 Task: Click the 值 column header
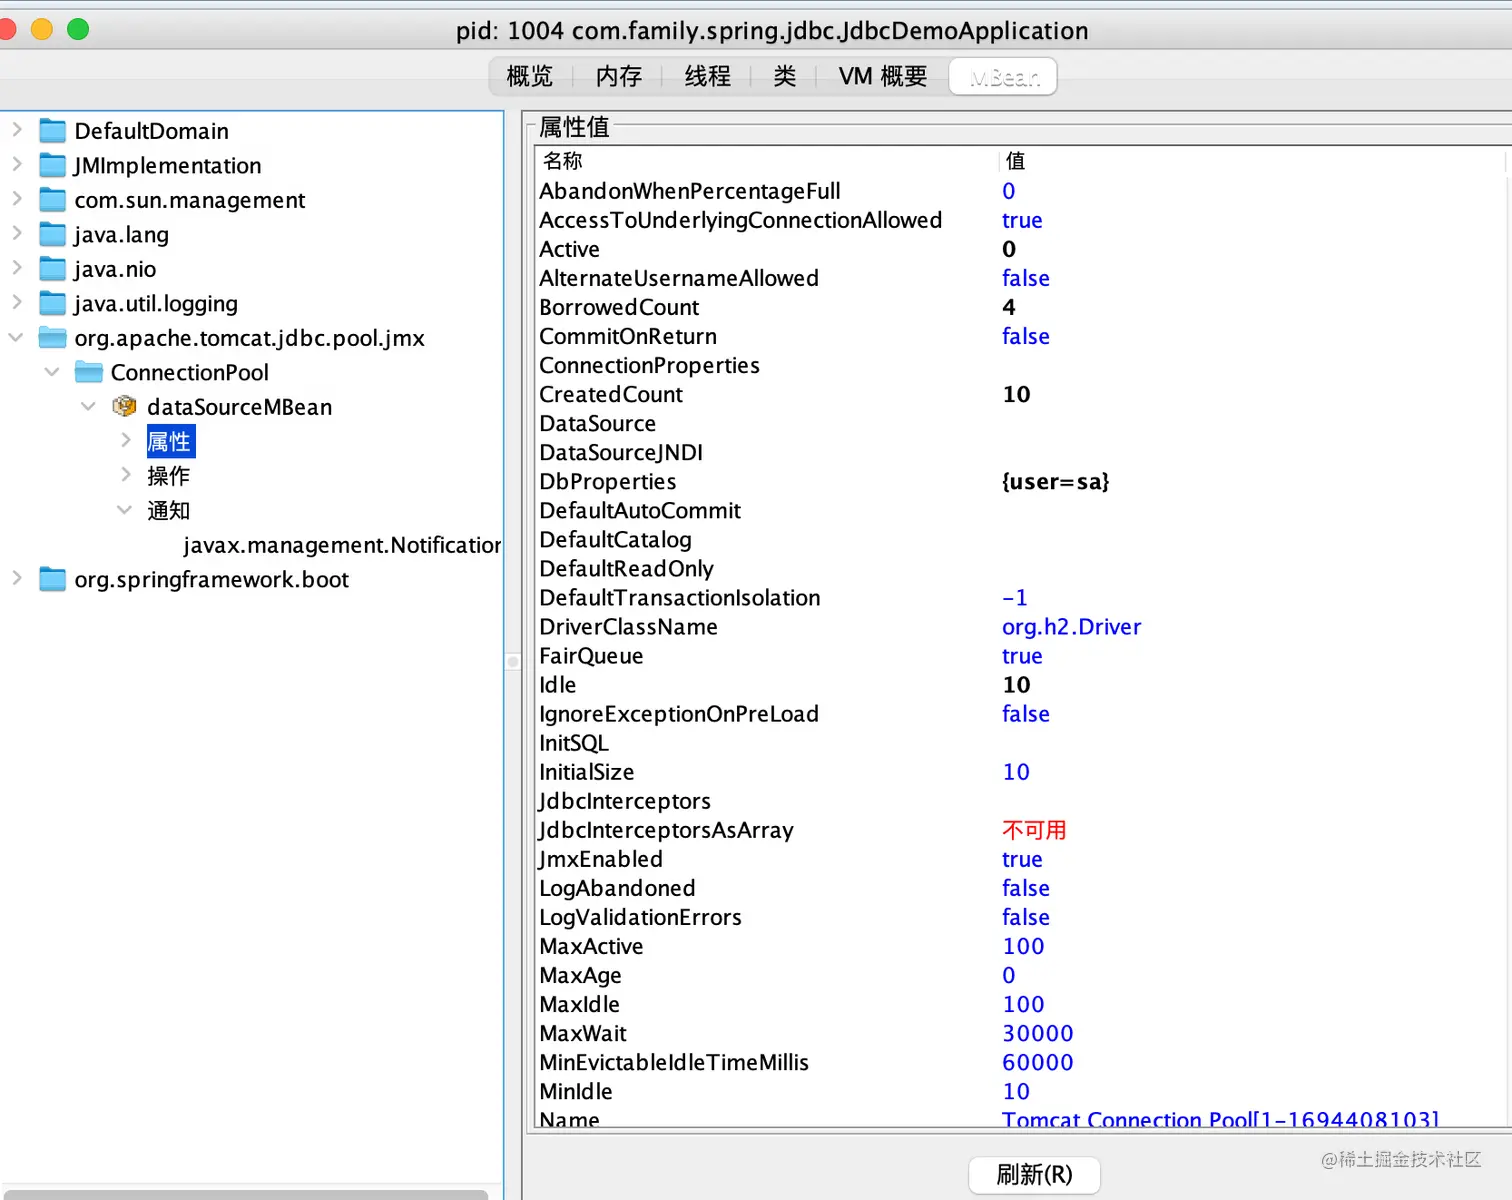(1252, 161)
